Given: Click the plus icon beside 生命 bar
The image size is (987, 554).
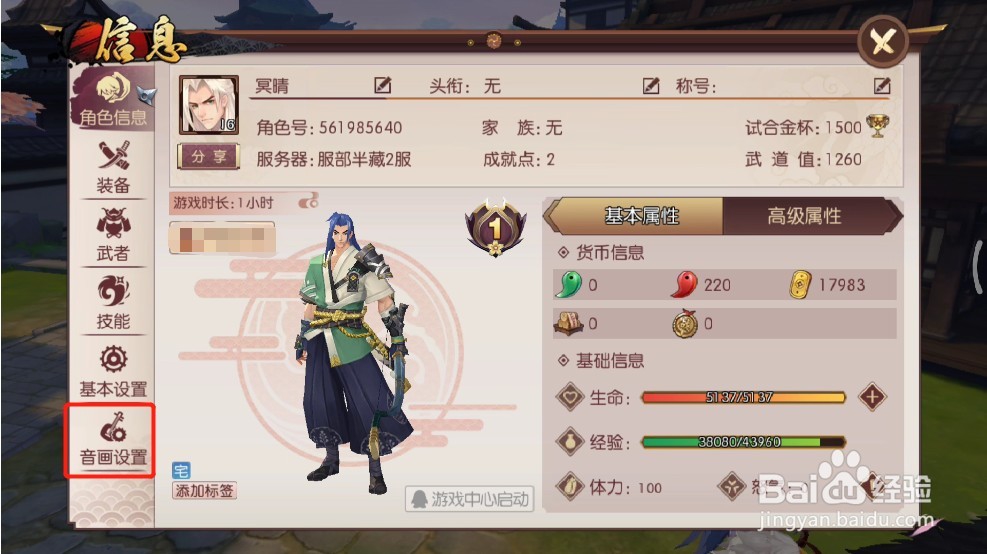Looking at the screenshot, I should click(872, 397).
